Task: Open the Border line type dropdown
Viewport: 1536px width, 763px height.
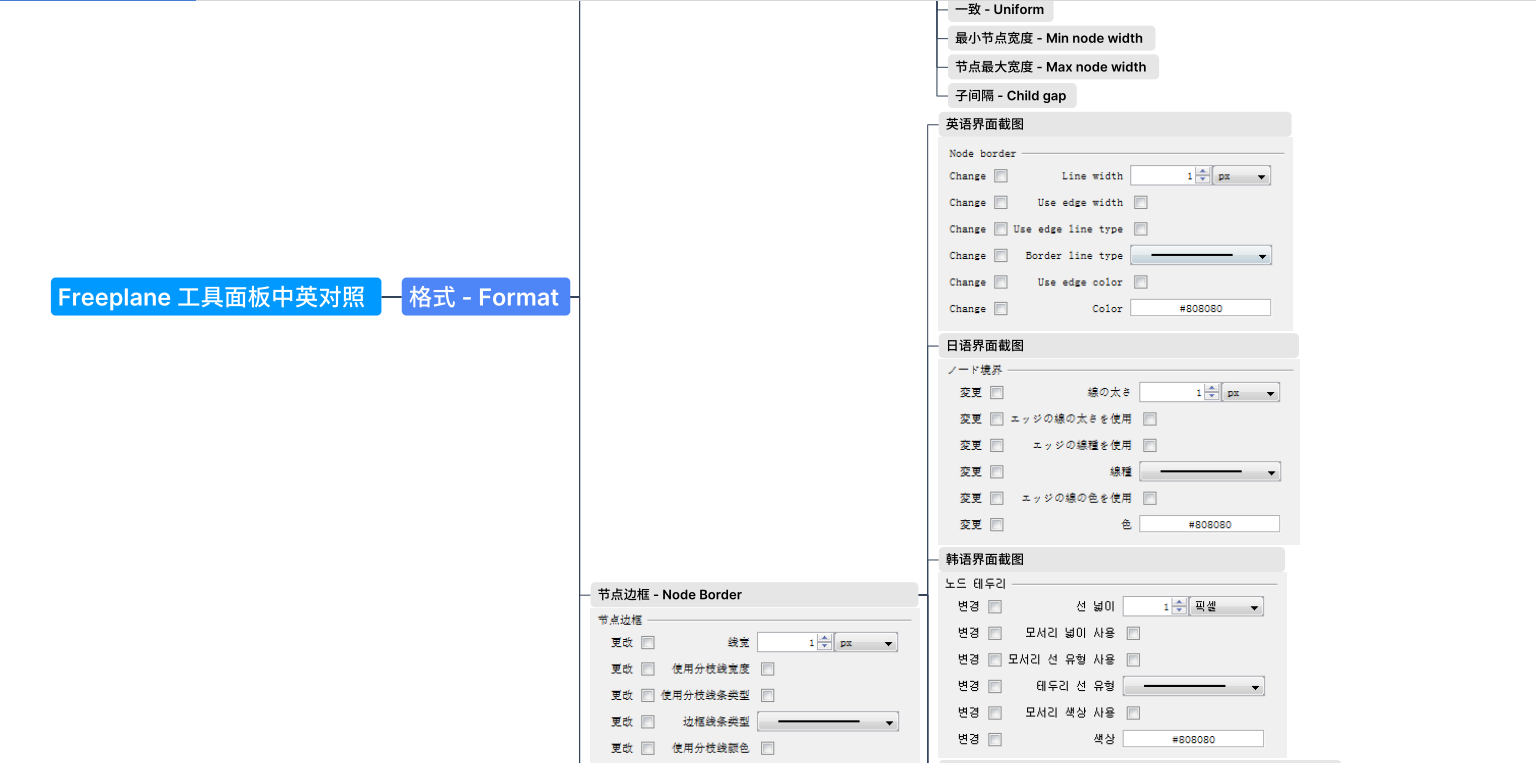Action: 1200,256
